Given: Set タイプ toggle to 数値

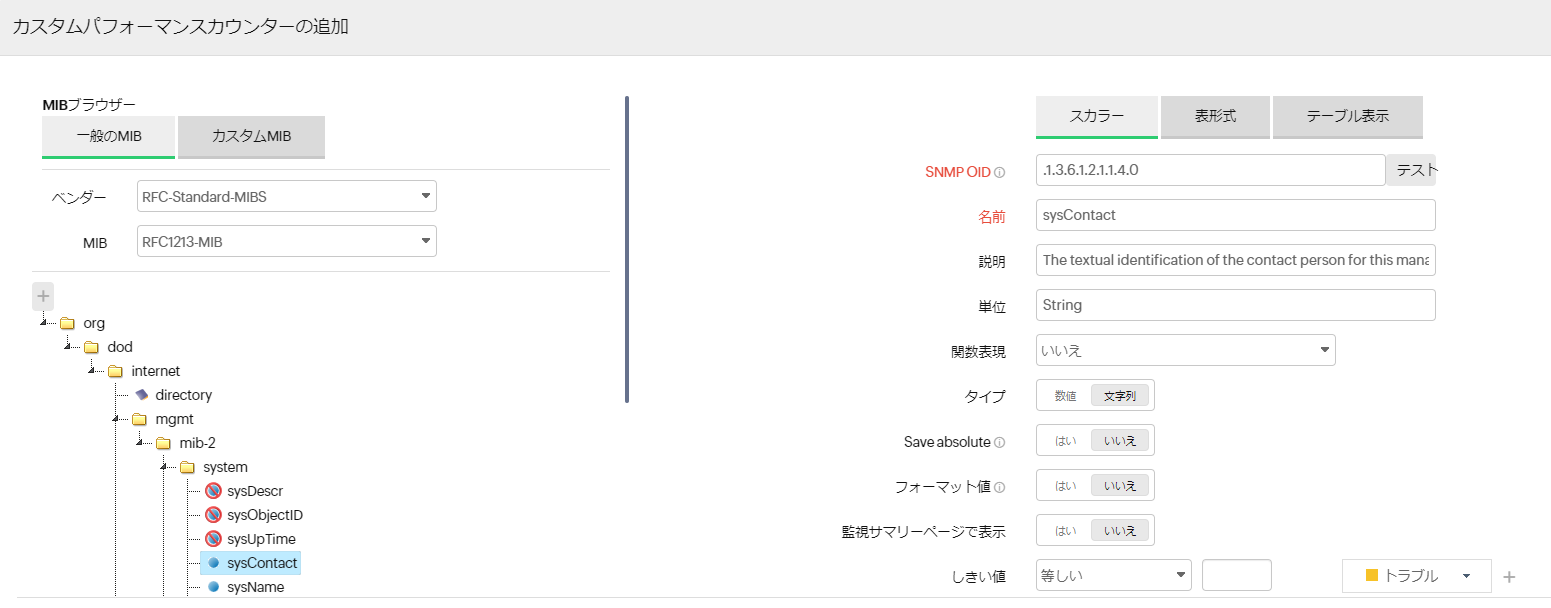Looking at the screenshot, I should click(1065, 396).
